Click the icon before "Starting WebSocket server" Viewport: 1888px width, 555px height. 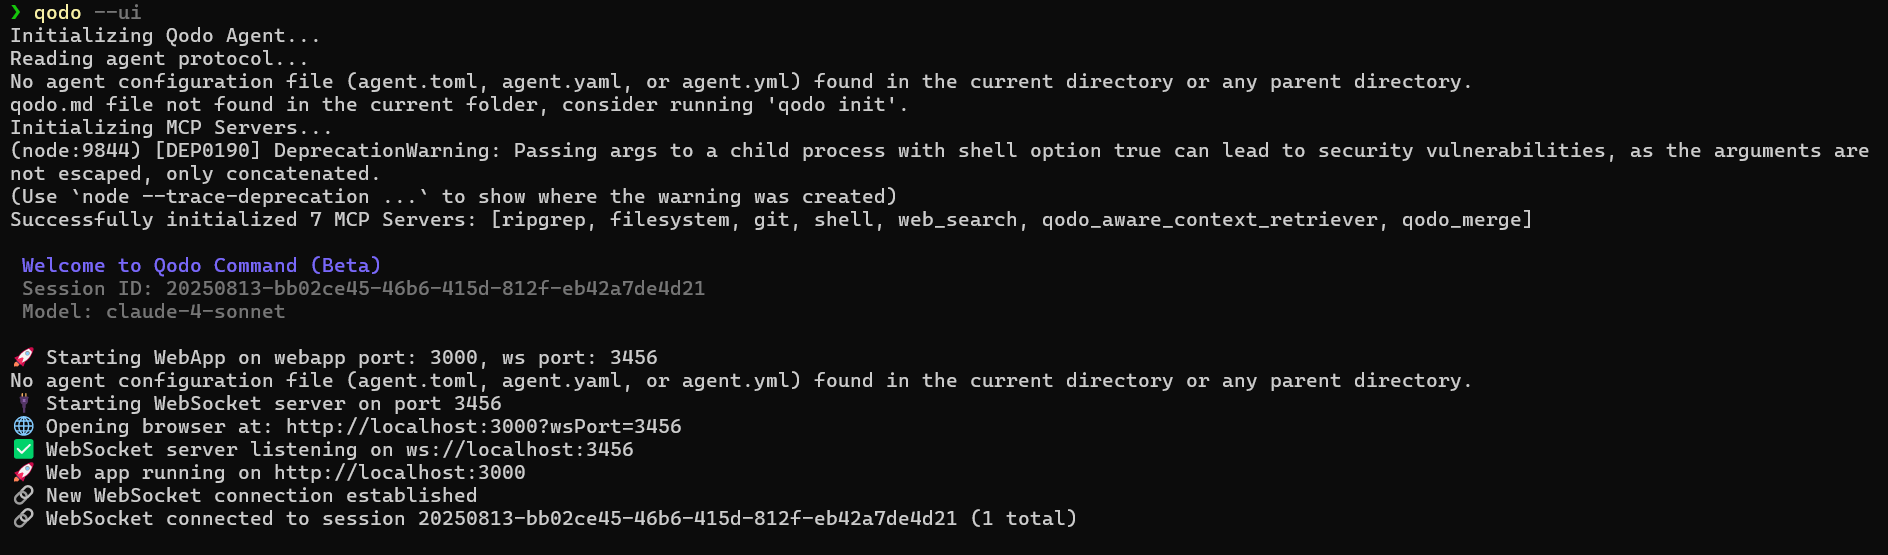point(23,404)
